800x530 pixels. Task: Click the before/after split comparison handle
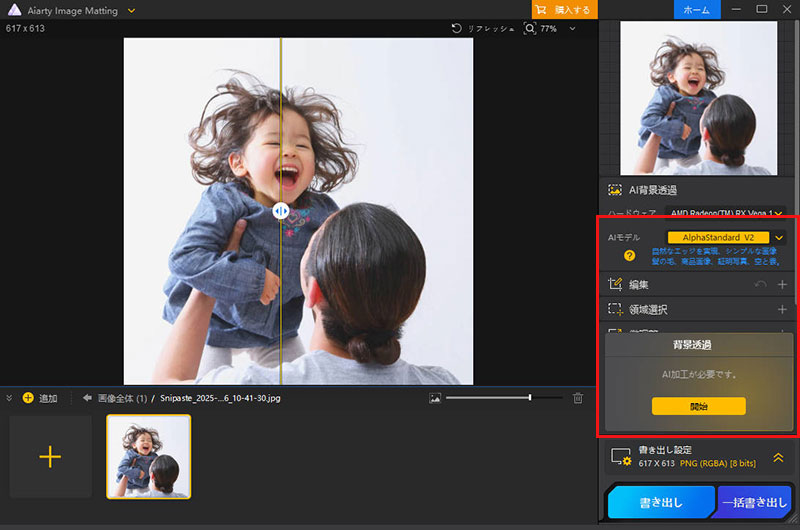281,210
